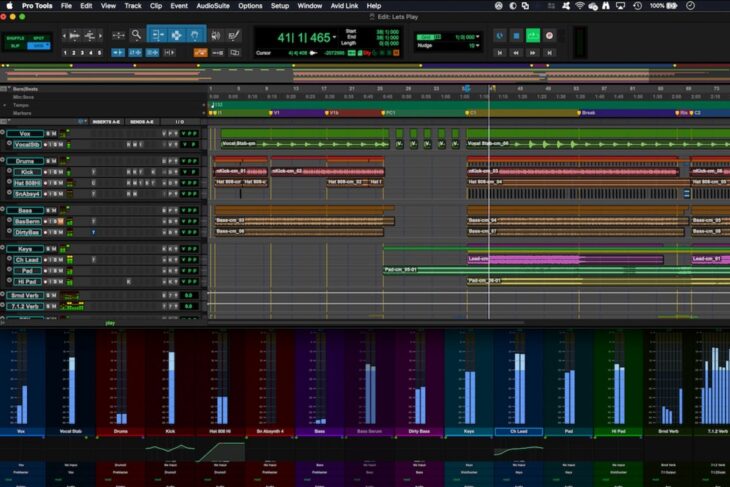Collapse the Drums folder track

pos(5,160)
